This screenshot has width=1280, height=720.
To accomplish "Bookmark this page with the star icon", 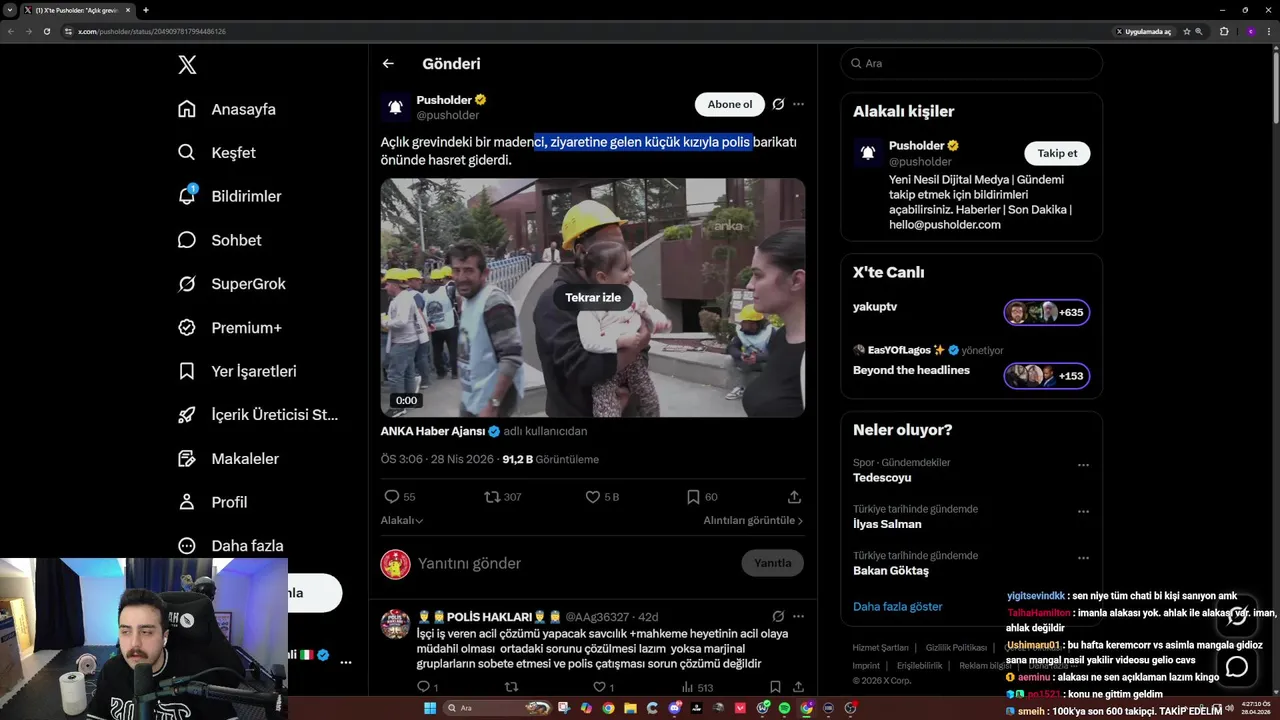I will tap(1186, 31).
